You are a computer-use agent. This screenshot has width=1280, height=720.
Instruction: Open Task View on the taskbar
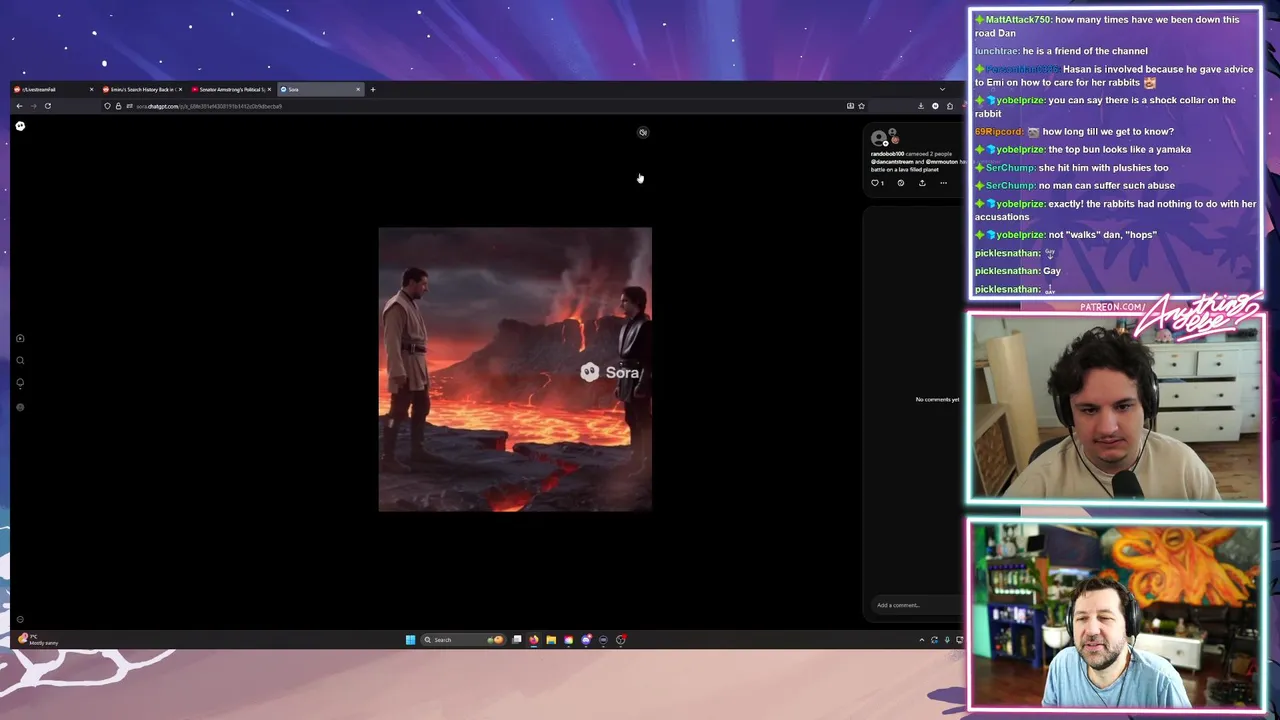point(517,640)
